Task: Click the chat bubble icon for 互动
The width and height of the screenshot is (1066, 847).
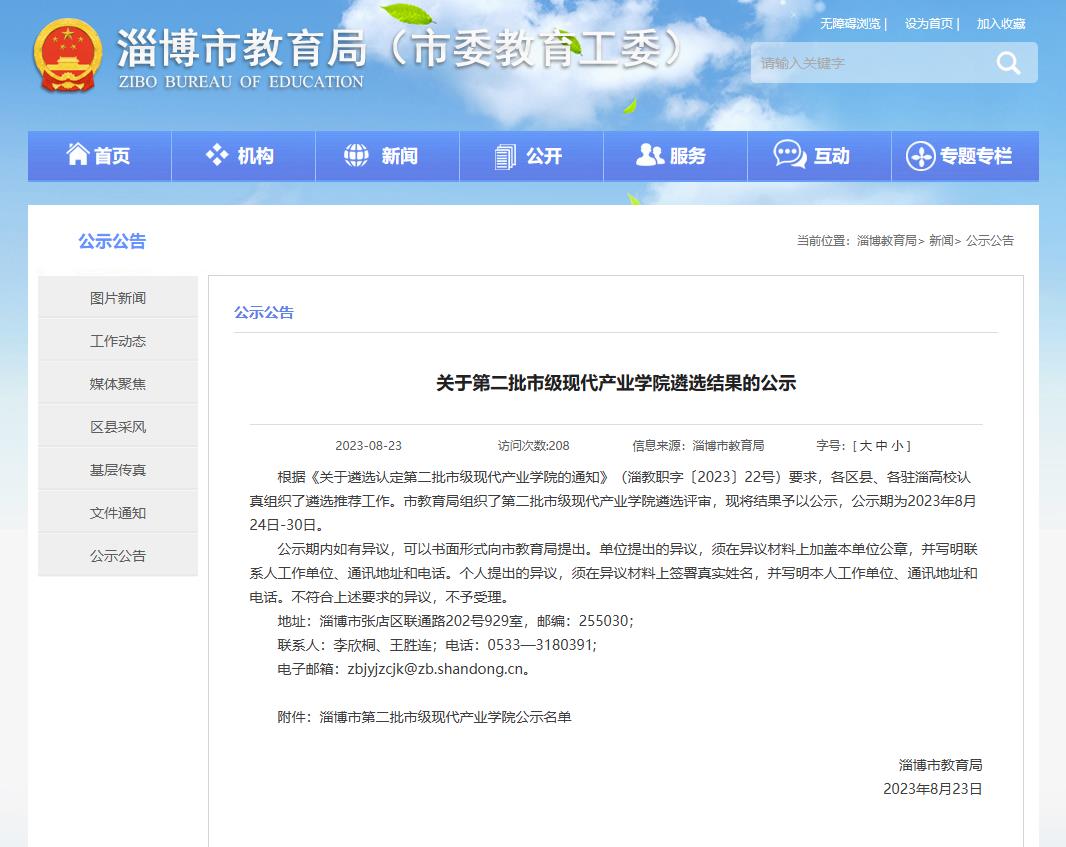Action: click(790, 155)
